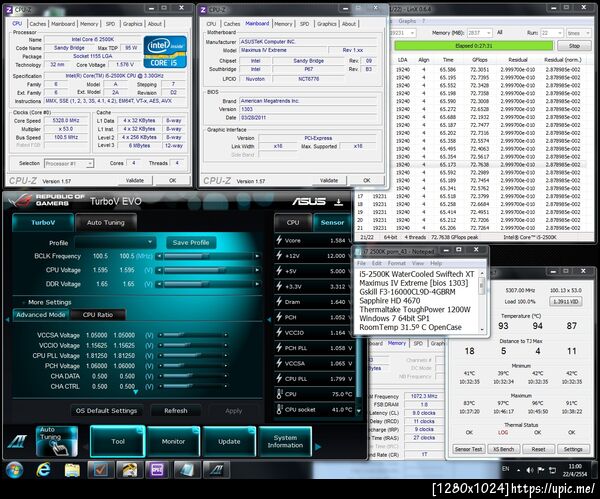Click the Reset button in Real Temp
The height and width of the screenshot is (499, 600).
(538, 449)
